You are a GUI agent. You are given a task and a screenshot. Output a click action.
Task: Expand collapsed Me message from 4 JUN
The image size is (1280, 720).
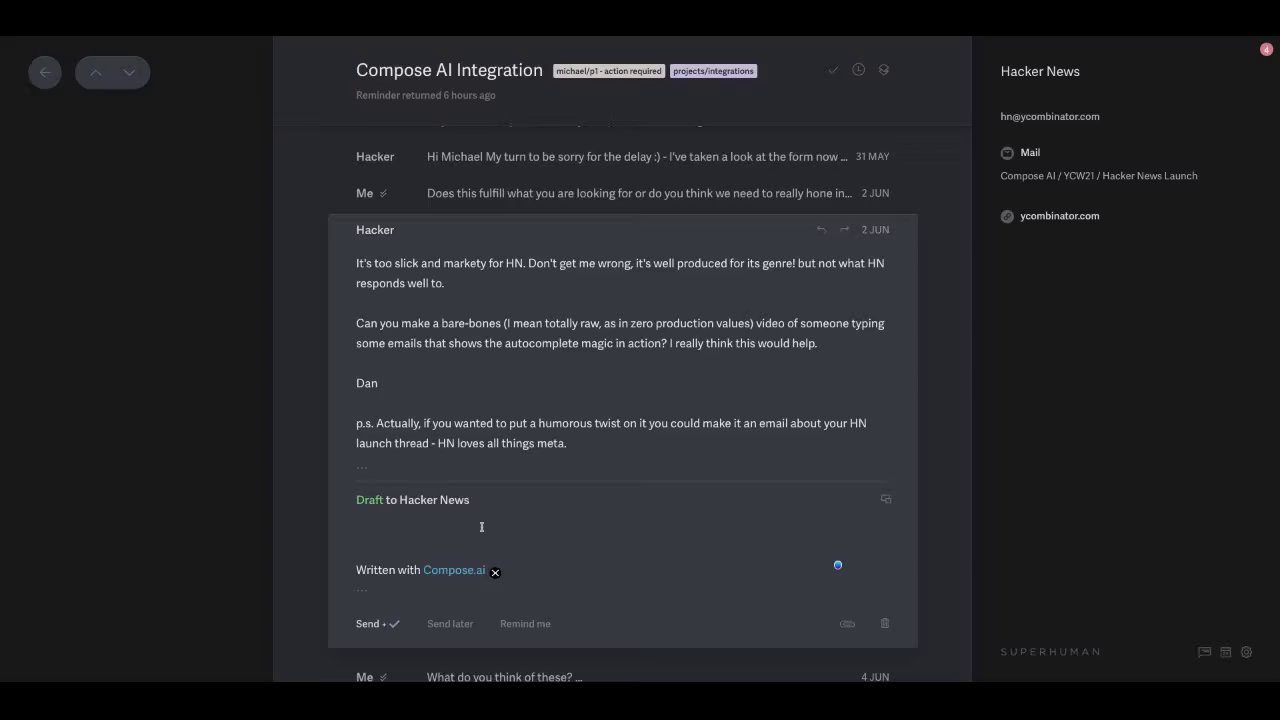click(x=622, y=677)
